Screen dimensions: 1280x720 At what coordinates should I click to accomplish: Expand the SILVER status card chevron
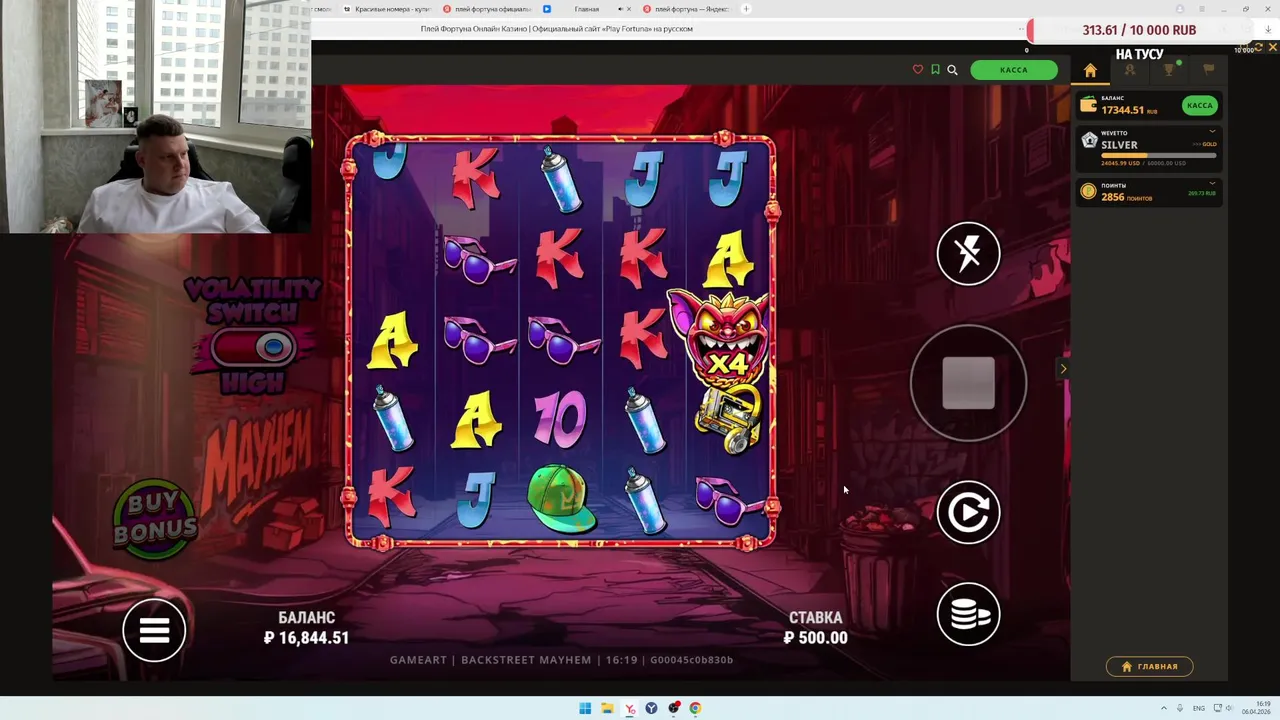tap(1212, 132)
